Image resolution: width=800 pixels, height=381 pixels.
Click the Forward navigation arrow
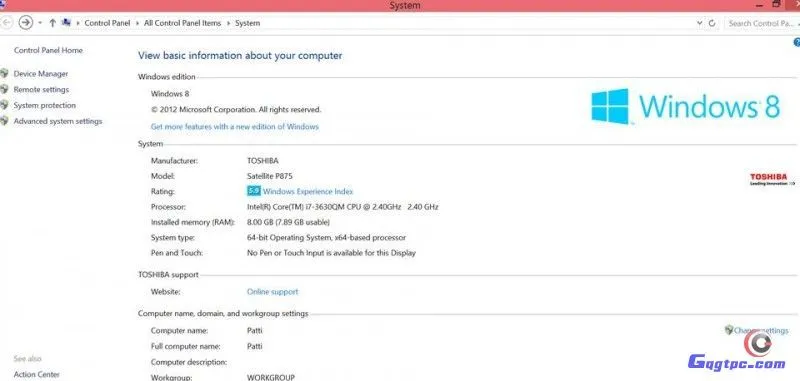coord(26,22)
